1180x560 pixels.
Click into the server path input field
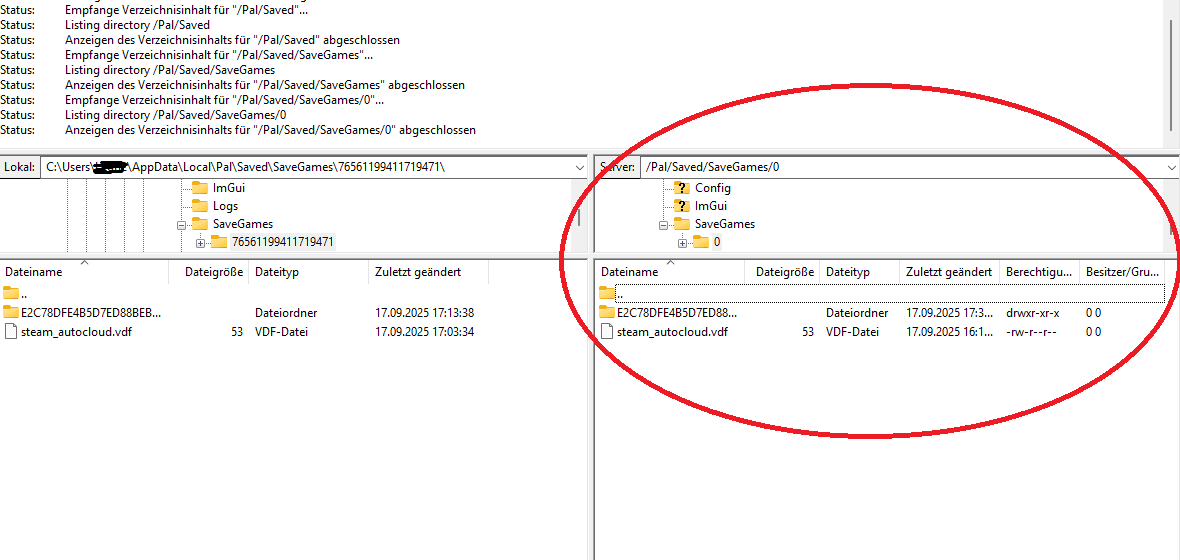point(900,167)
